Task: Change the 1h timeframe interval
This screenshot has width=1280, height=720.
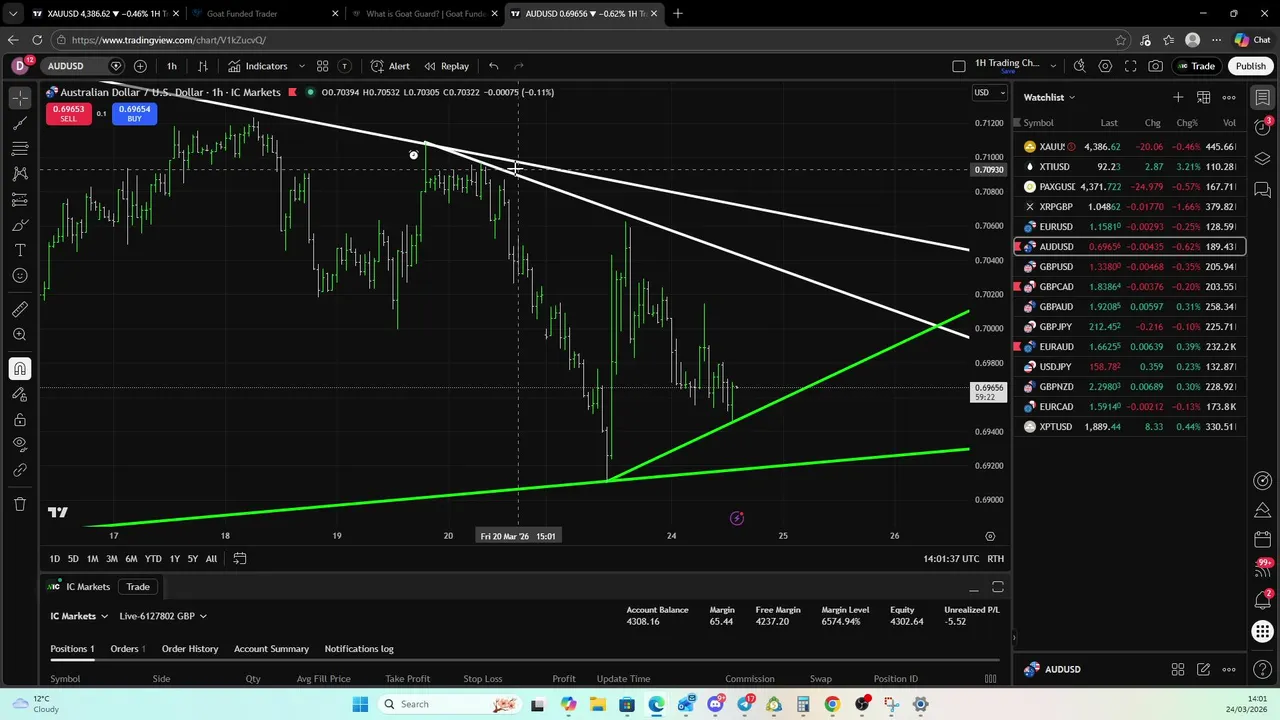Action: point(172,66)
